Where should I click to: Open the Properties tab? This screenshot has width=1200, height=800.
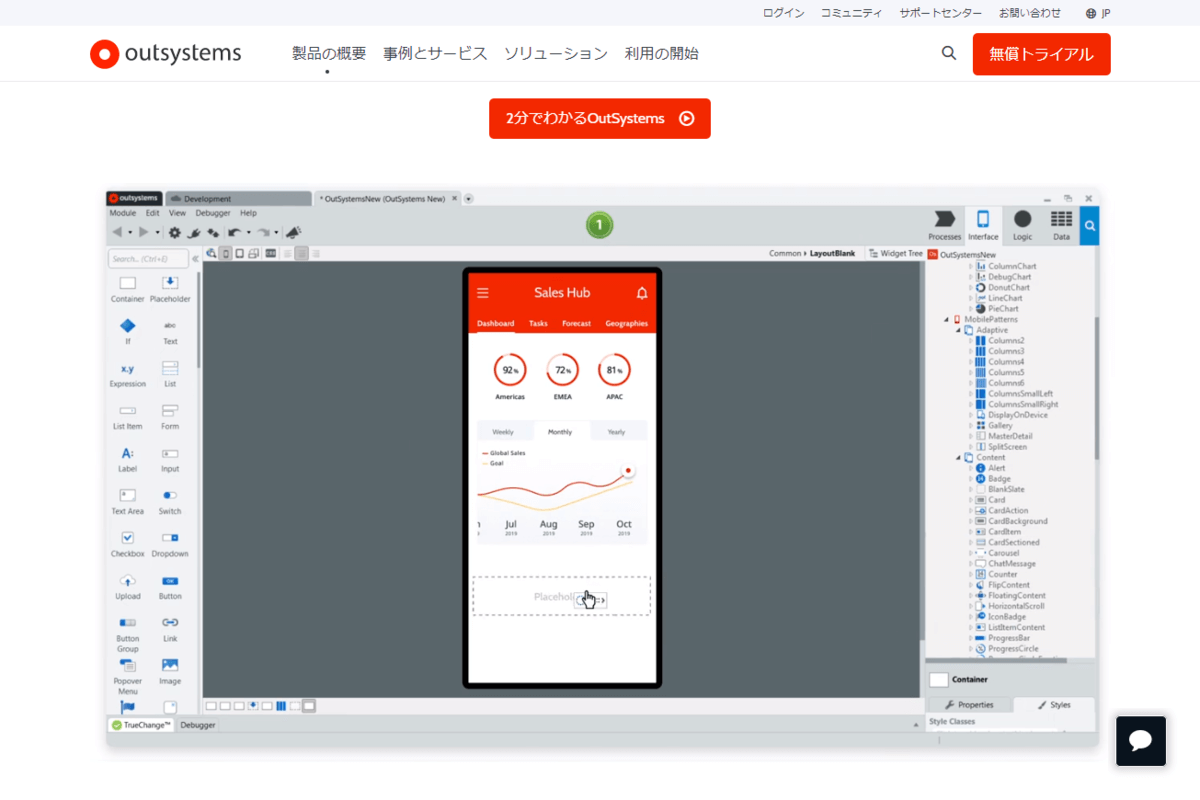pyautogui.click(x=969, y=705)
